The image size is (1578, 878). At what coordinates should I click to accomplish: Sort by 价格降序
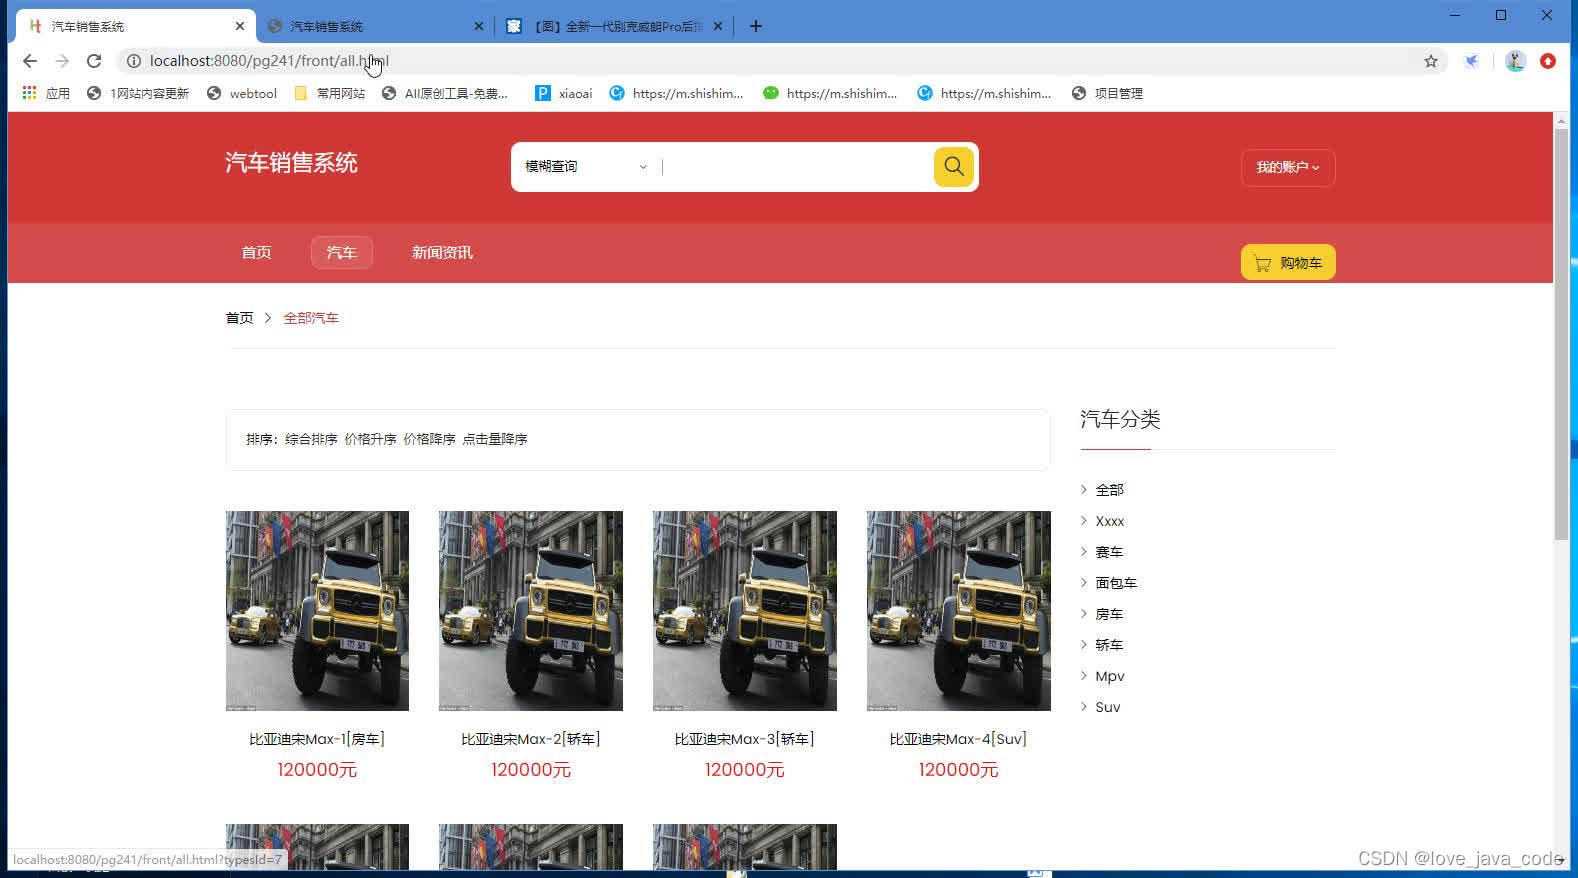429,439
